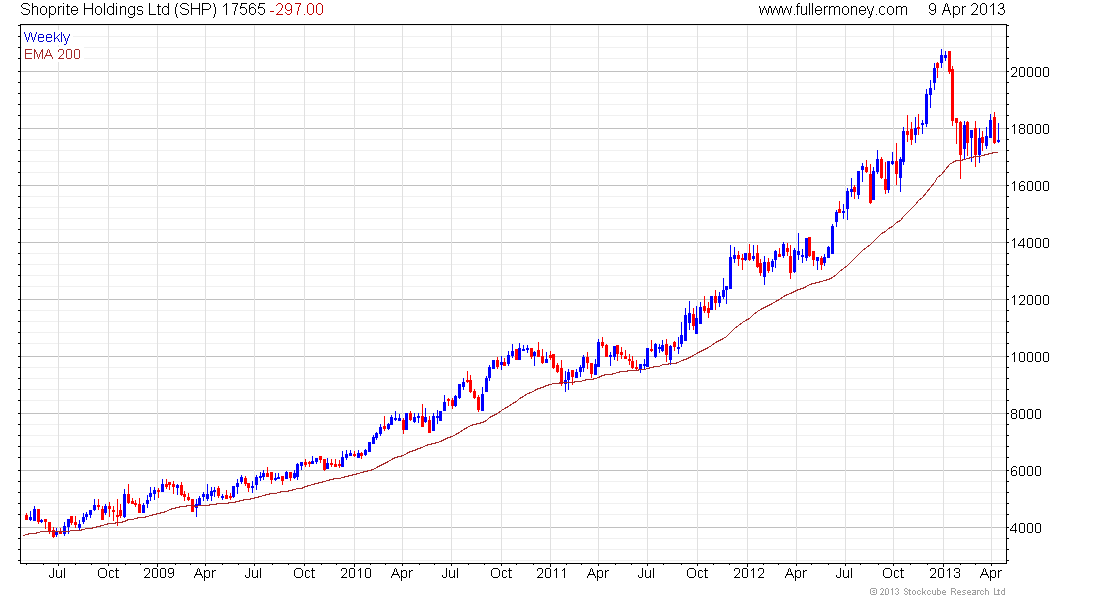The width and height of the screenshot is (1100, 600).
Task: Click the 6000 price axis label
Action: pyautogui.click(x=1026, y=472)
